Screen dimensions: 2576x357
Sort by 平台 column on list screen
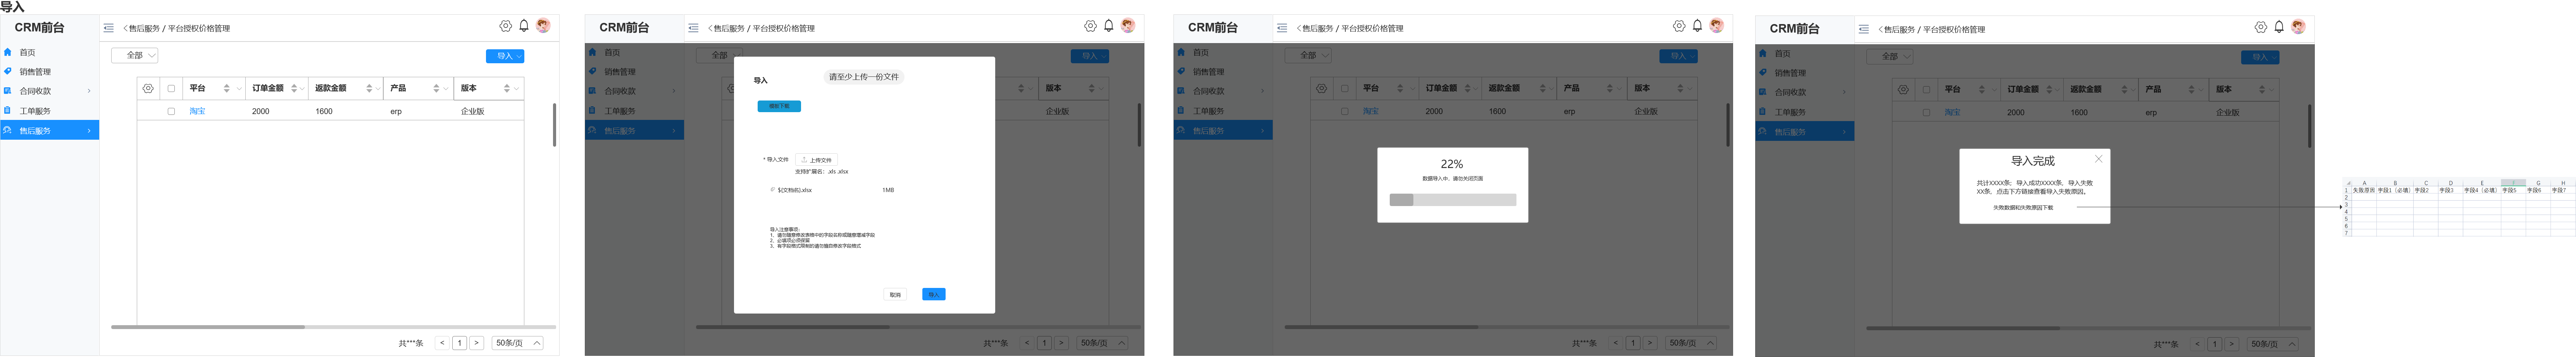[x=227, y=88]
